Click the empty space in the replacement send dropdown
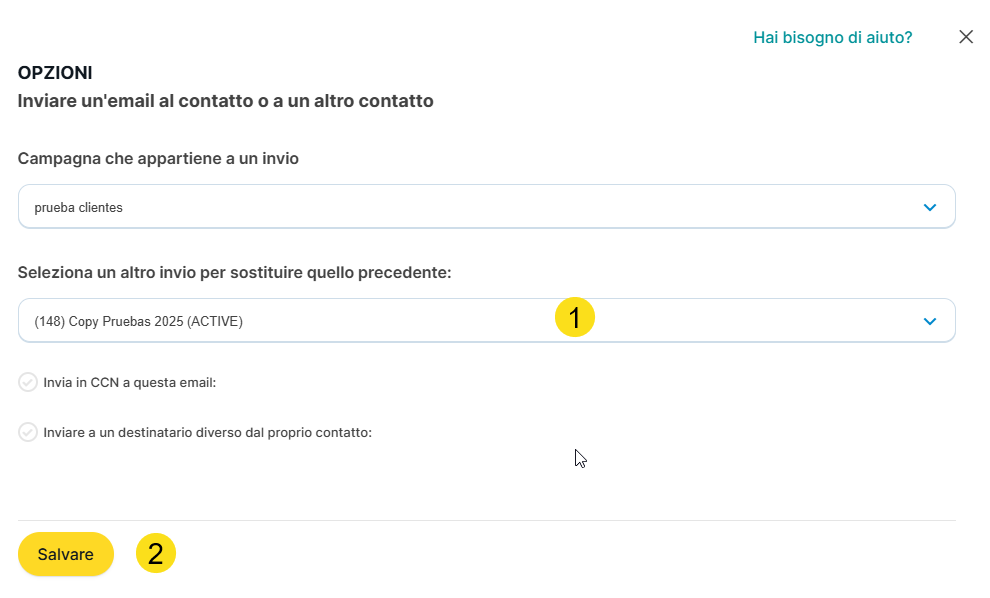 [750, 321]
